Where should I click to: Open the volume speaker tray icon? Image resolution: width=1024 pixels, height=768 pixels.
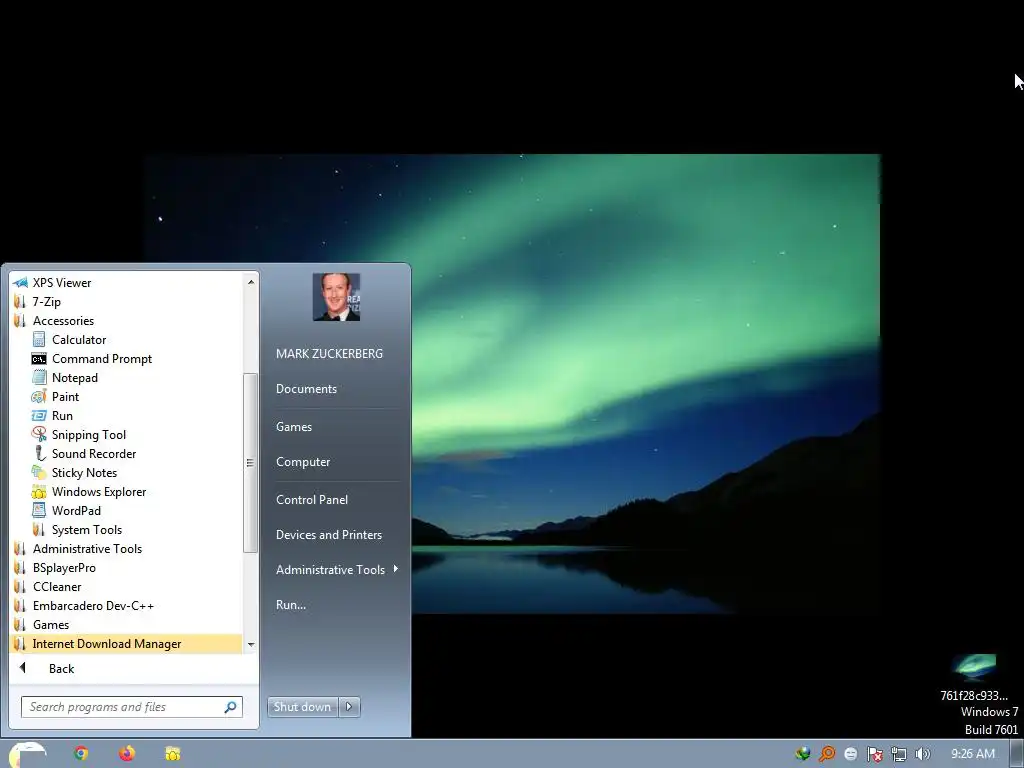pos(922,754)
